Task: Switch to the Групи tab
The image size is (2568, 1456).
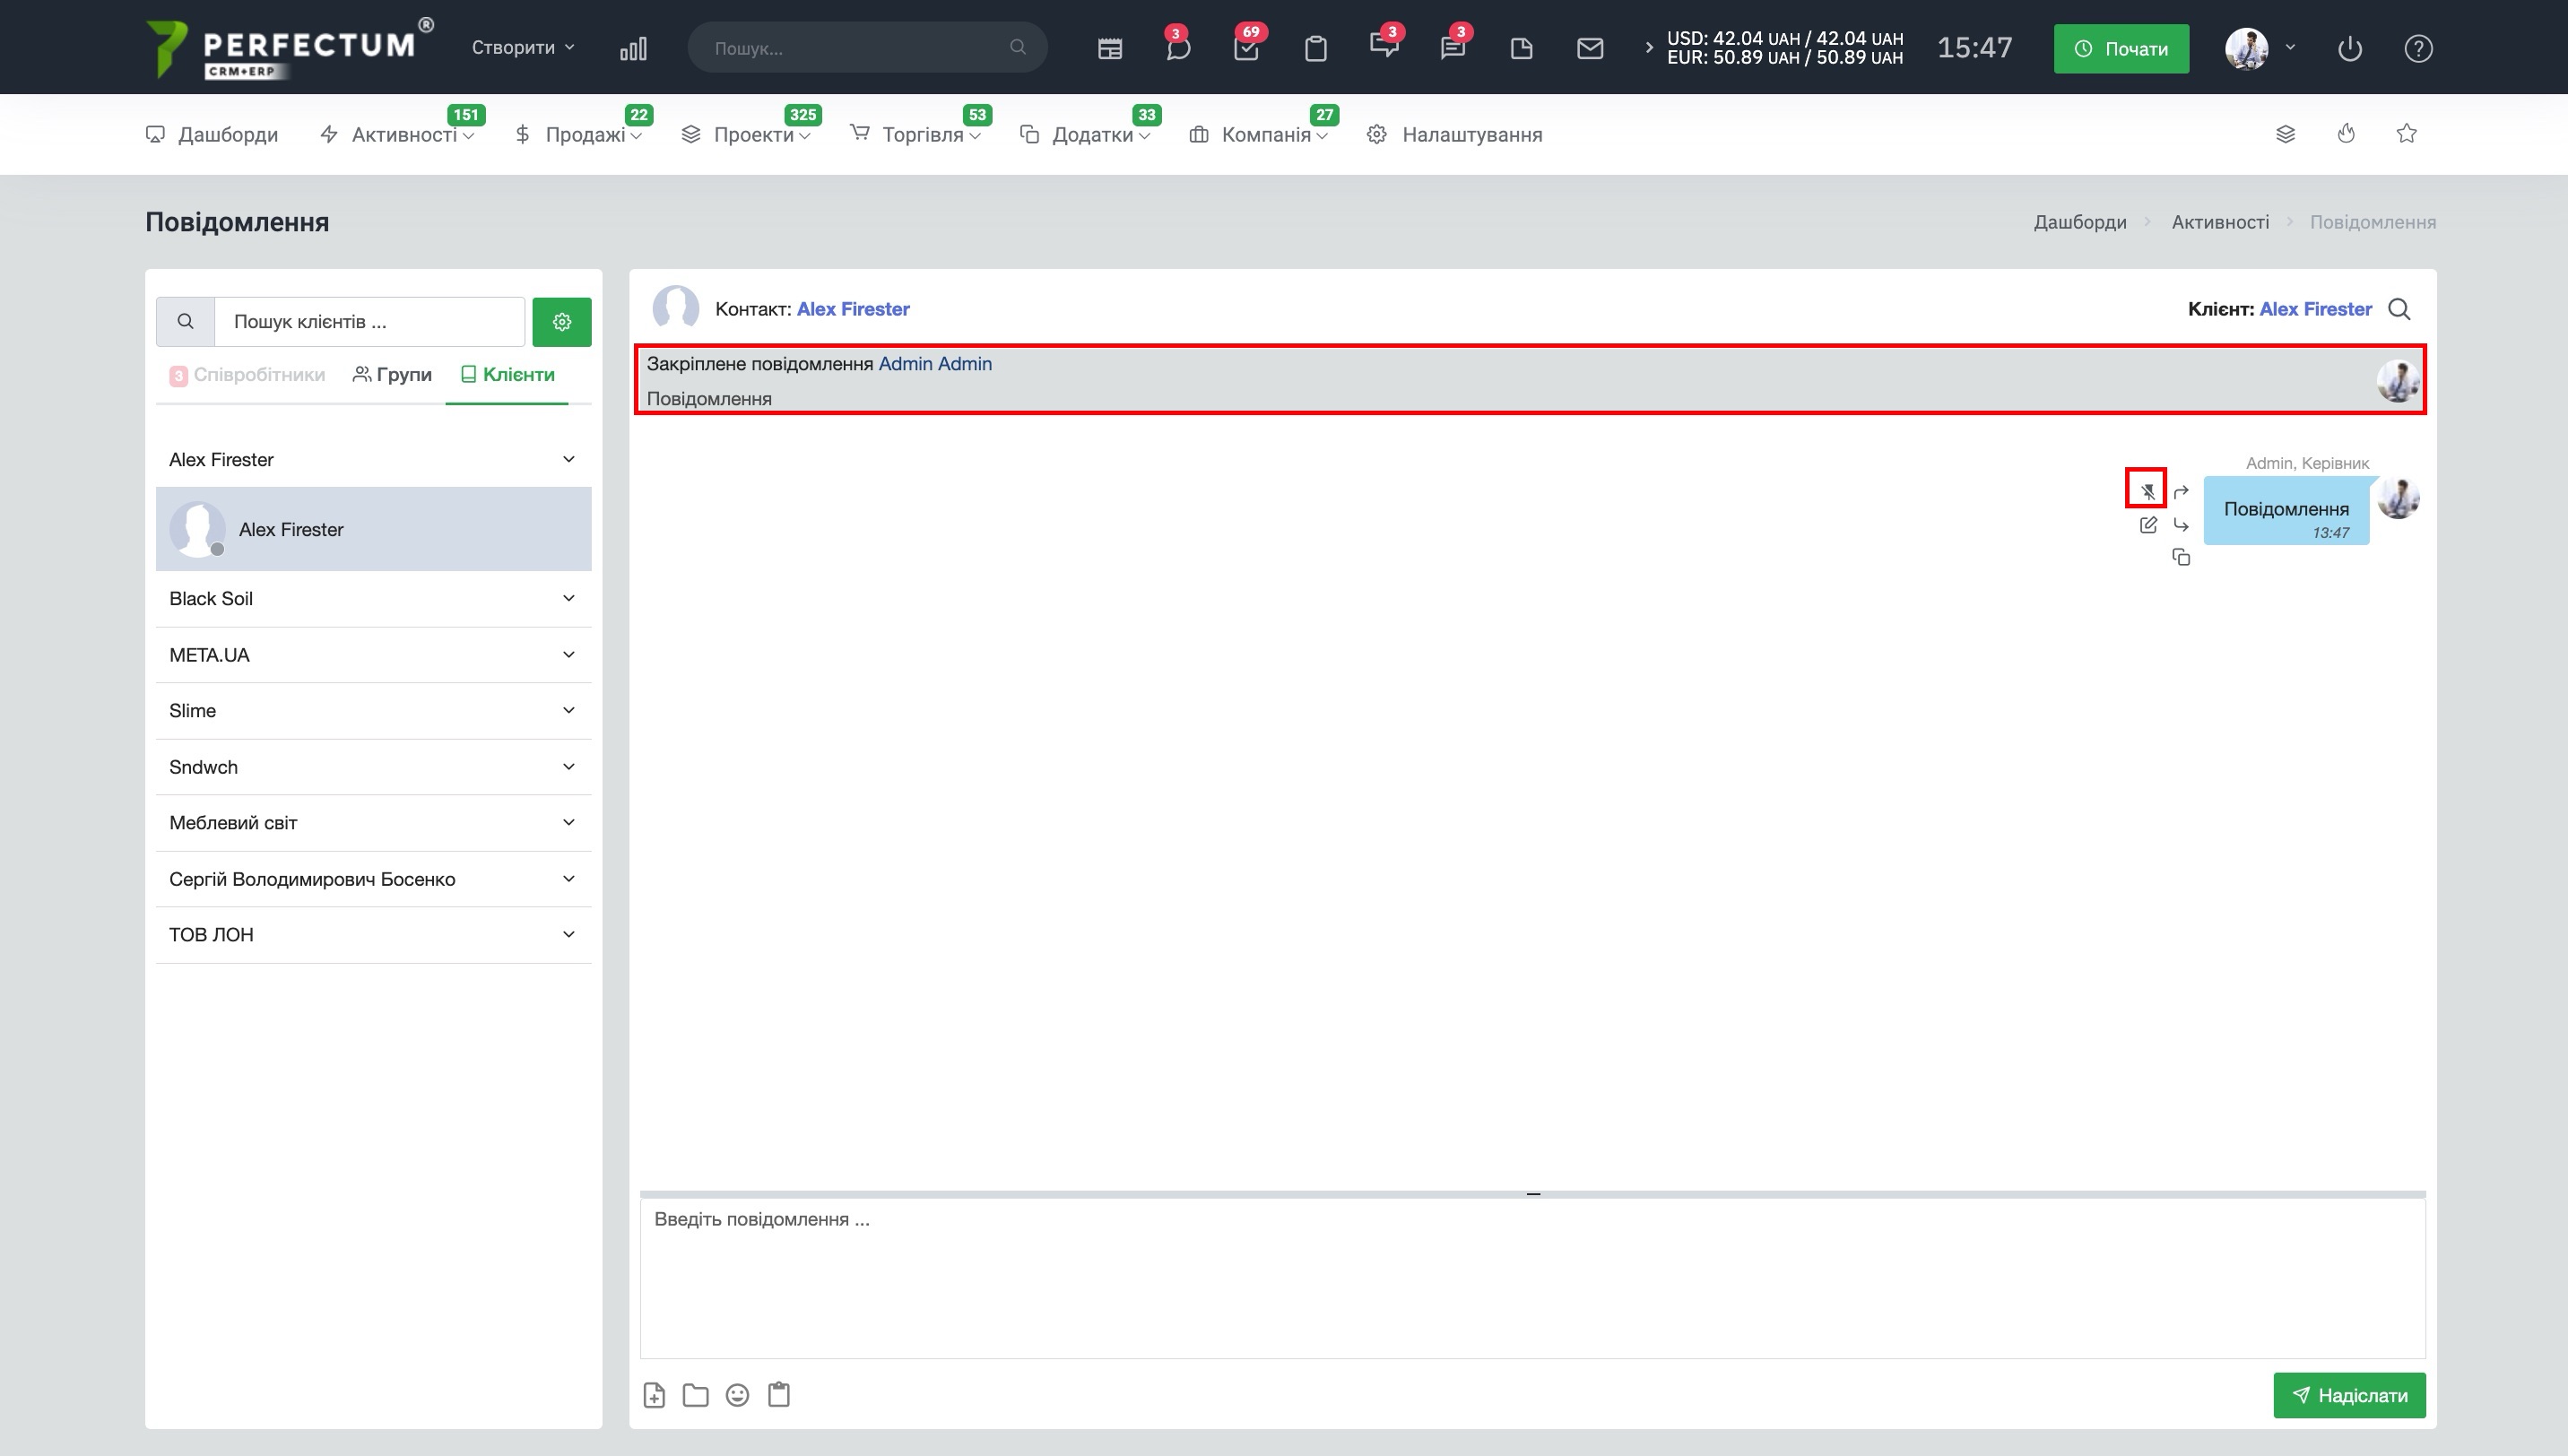Action: click(392, 374)
